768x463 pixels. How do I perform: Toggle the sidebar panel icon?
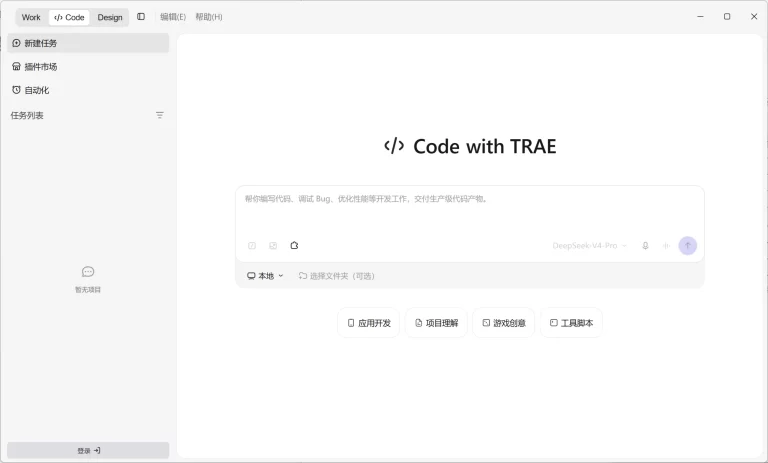click(x=141, y=17)
